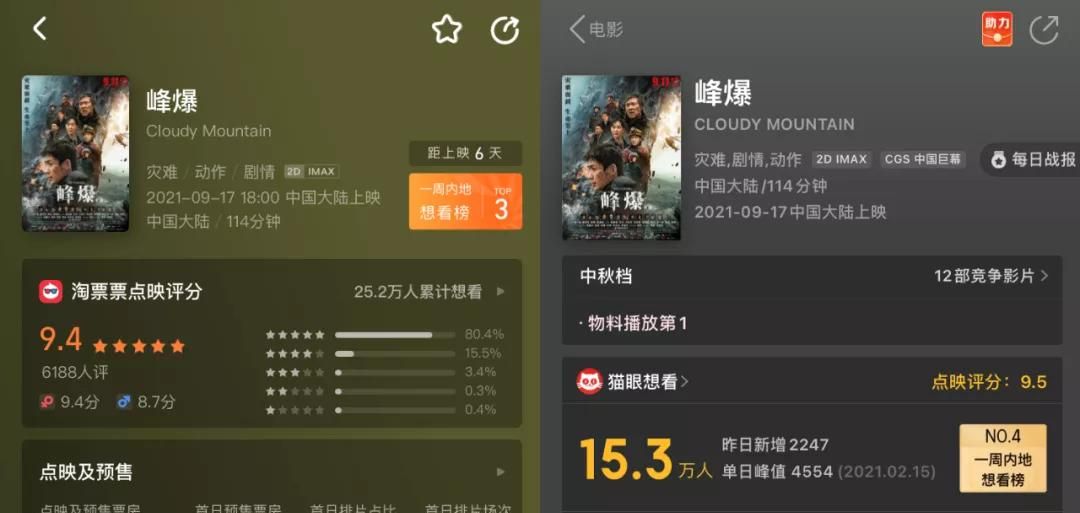Tap the circular share icon on left panel
Viewport: 1080px width, 513px height.
[x=504, y=30]
